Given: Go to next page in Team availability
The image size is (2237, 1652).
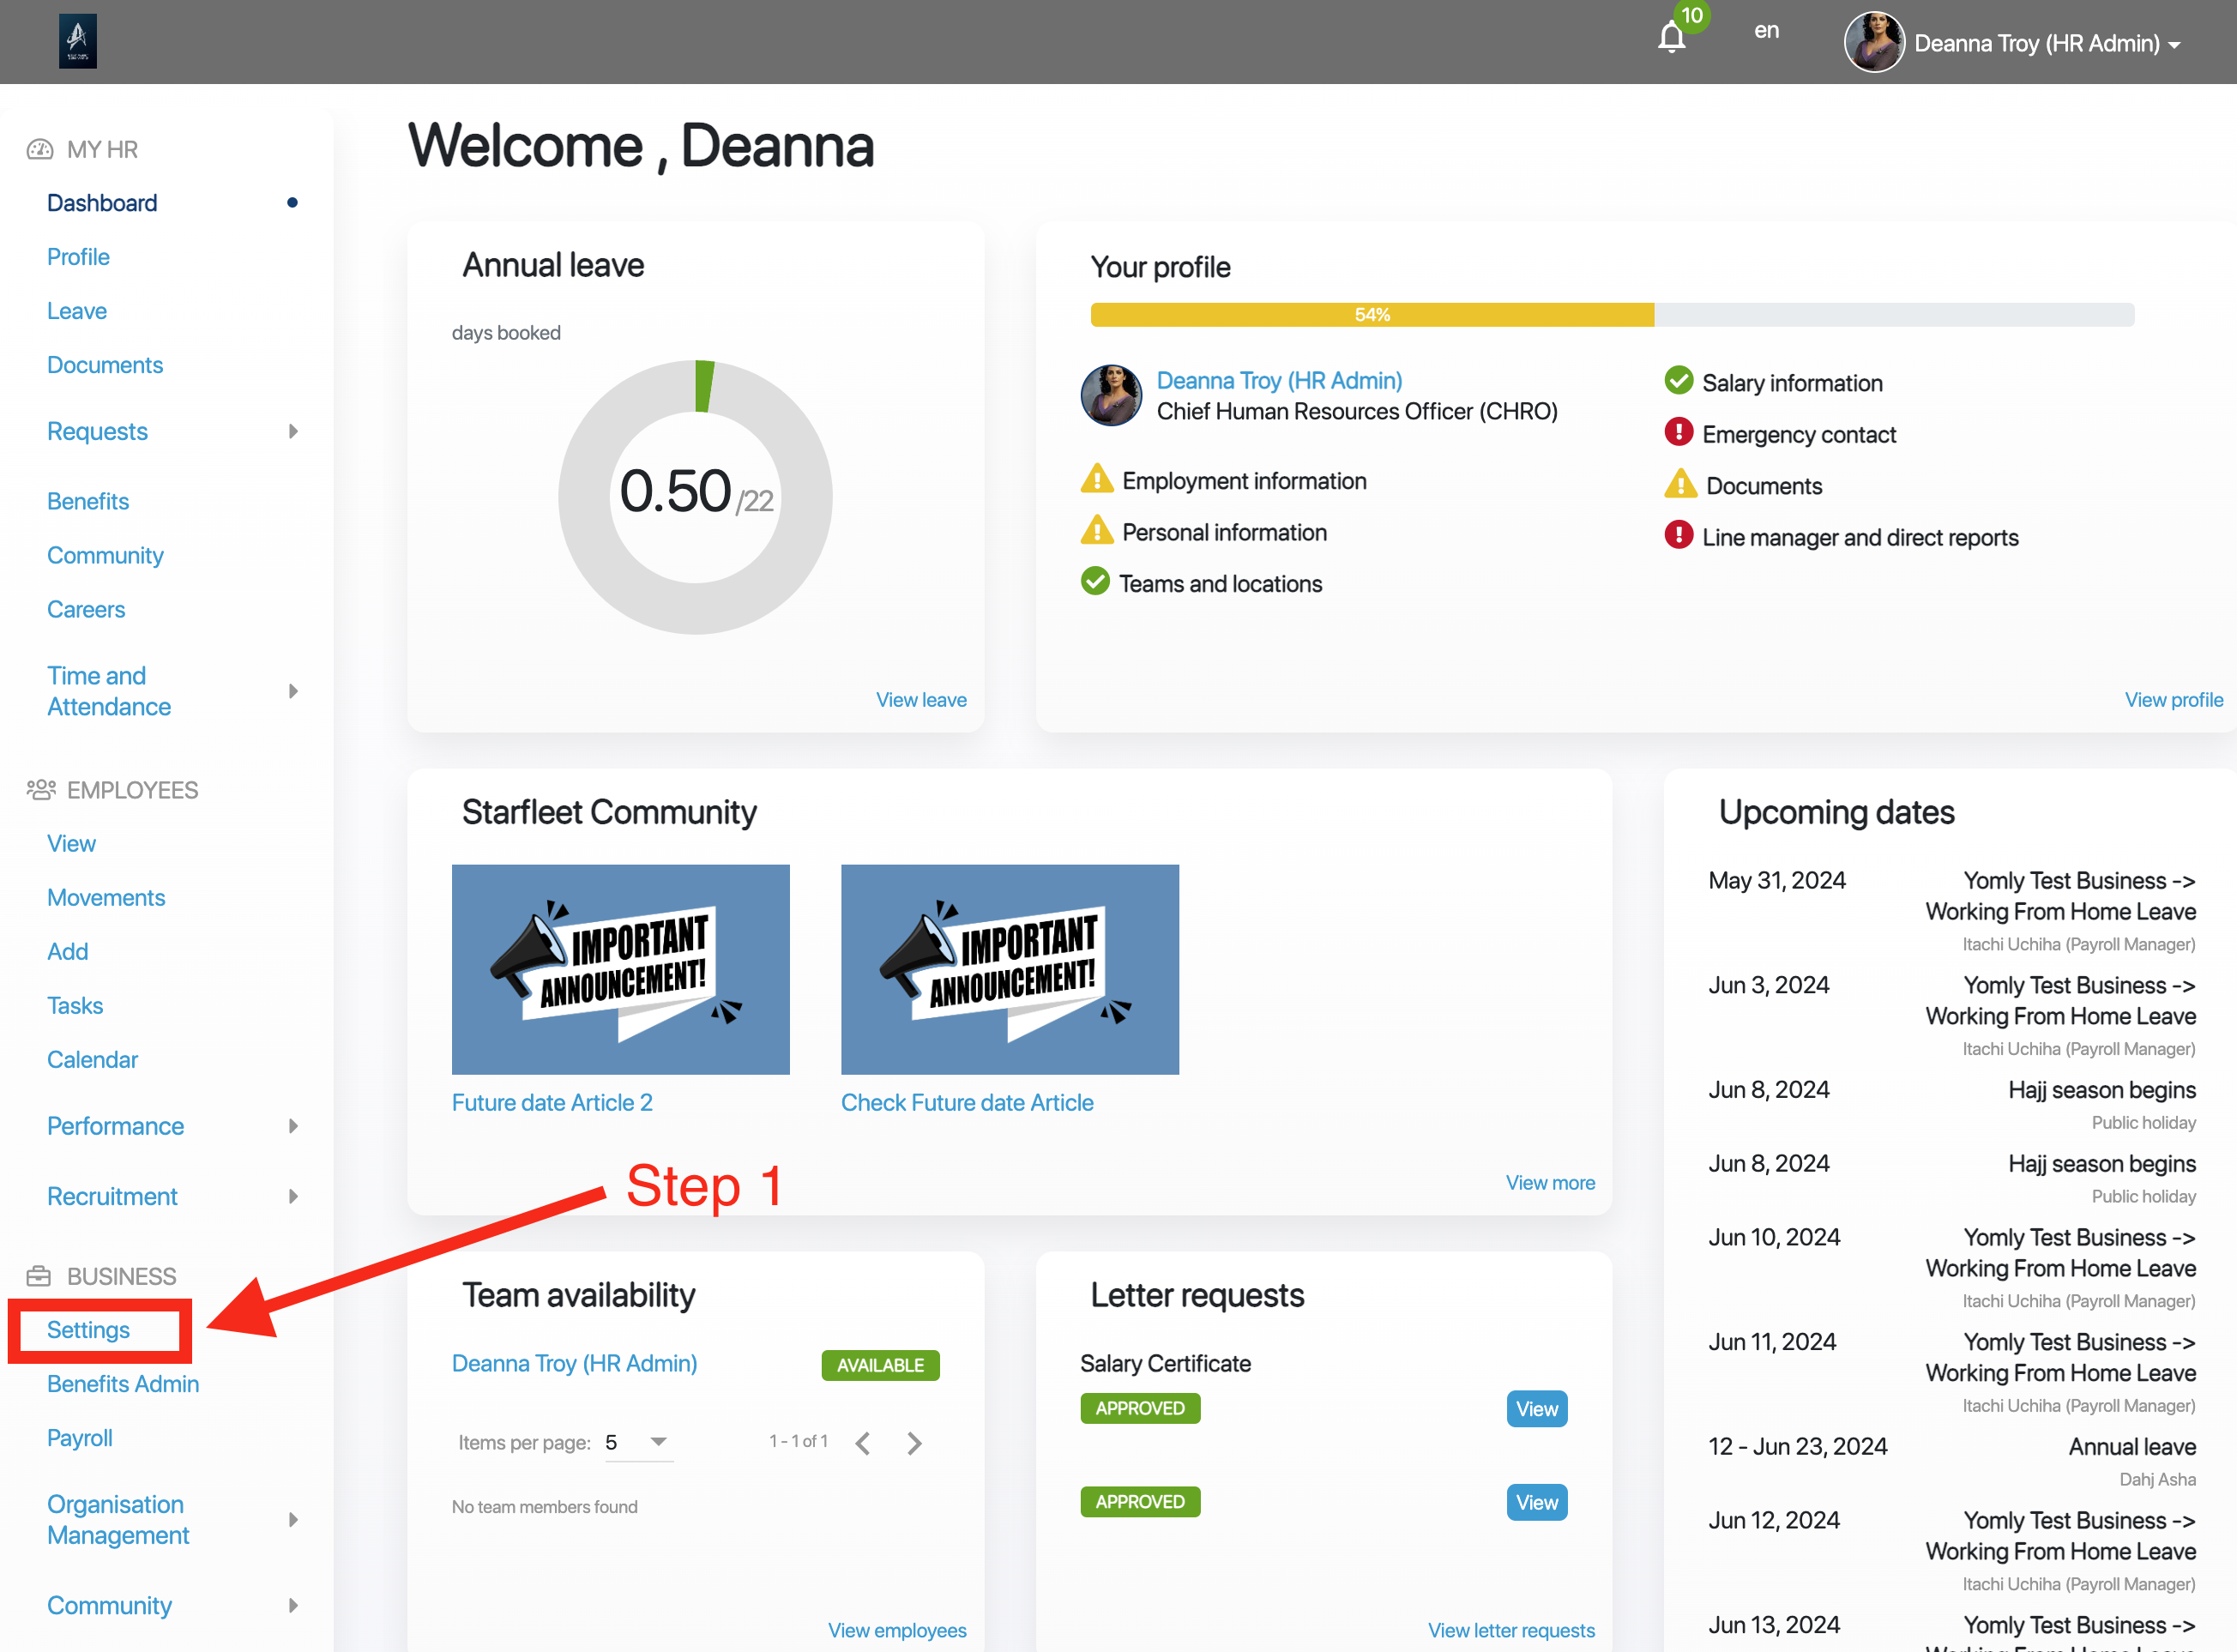Looking at the screenshot, I should click(914, 1443).
